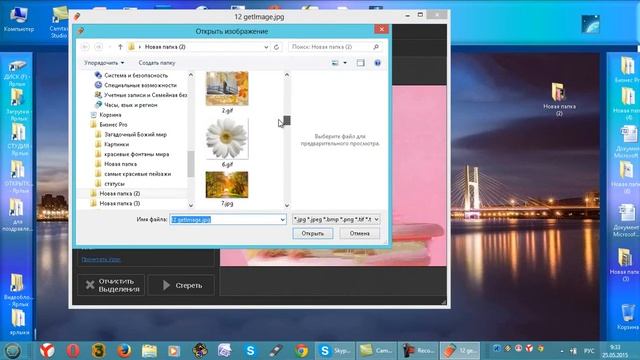640x360 pixels.
Task: Open the Загрузки shortcut desktop icon
Action: [17, 104]
